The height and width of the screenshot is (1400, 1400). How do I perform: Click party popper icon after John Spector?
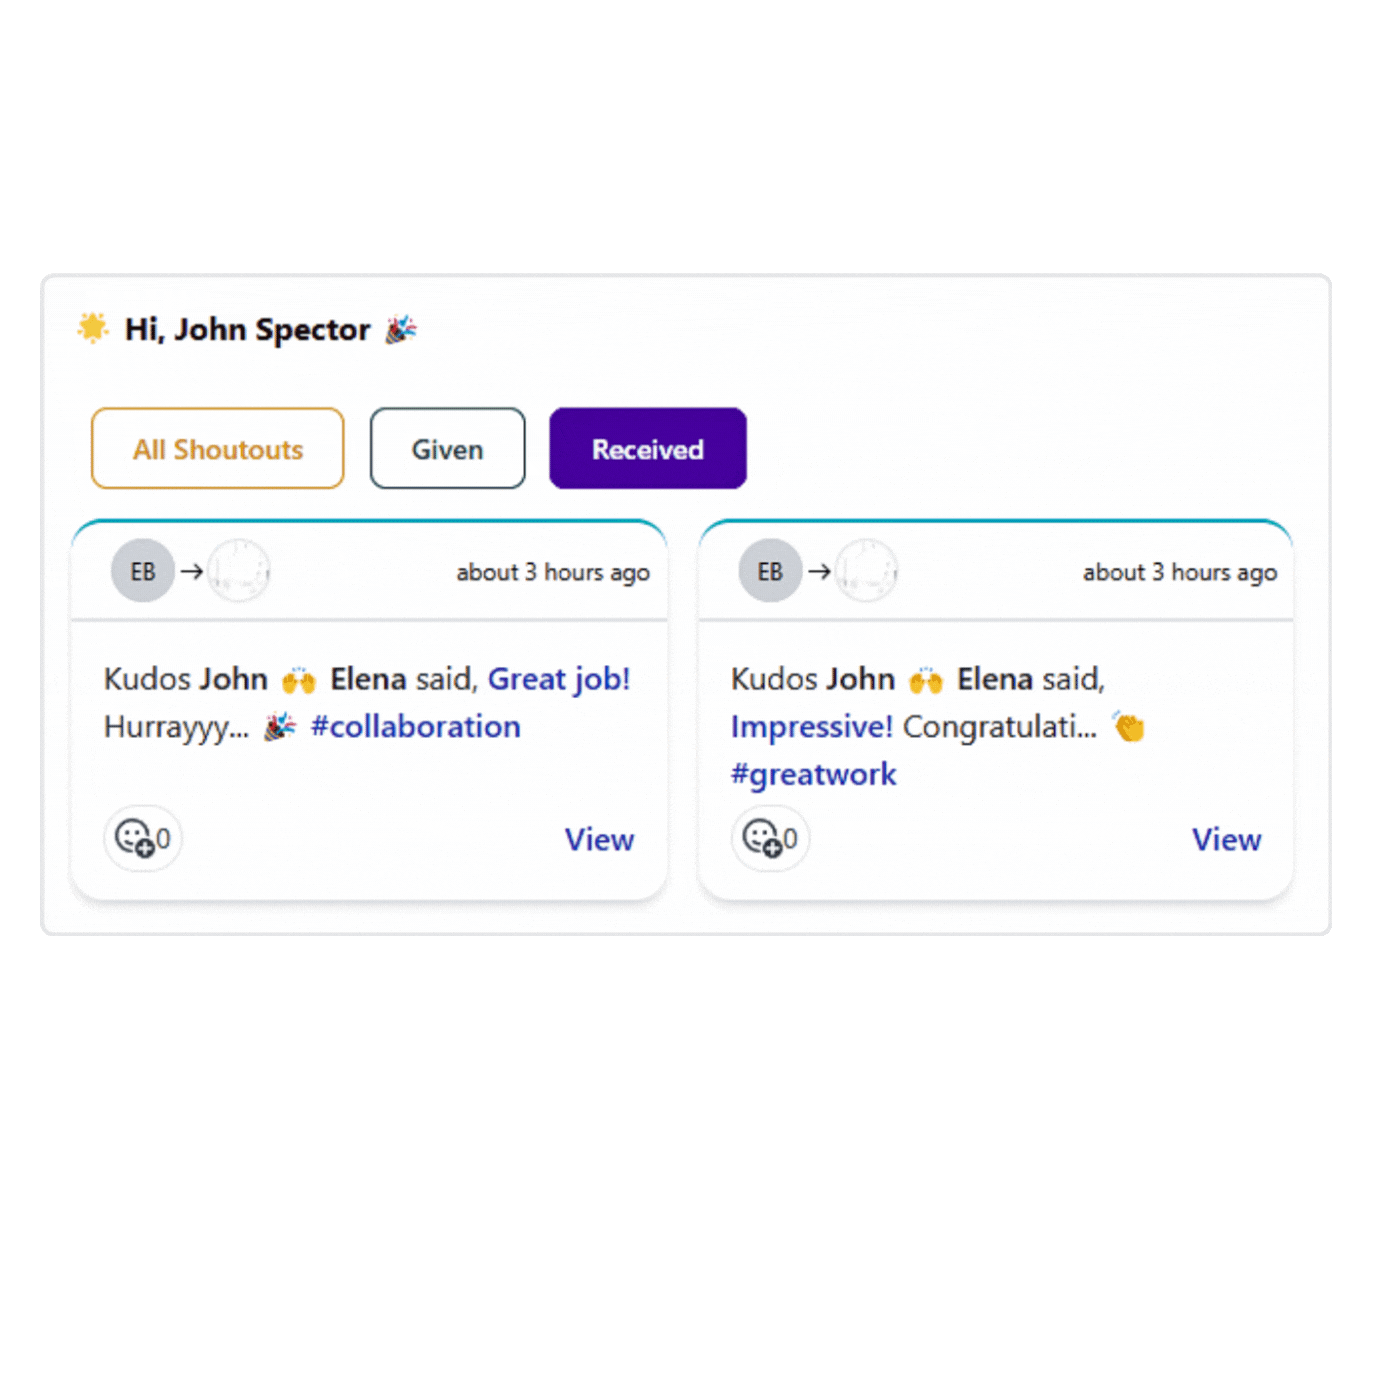(401, 329)
